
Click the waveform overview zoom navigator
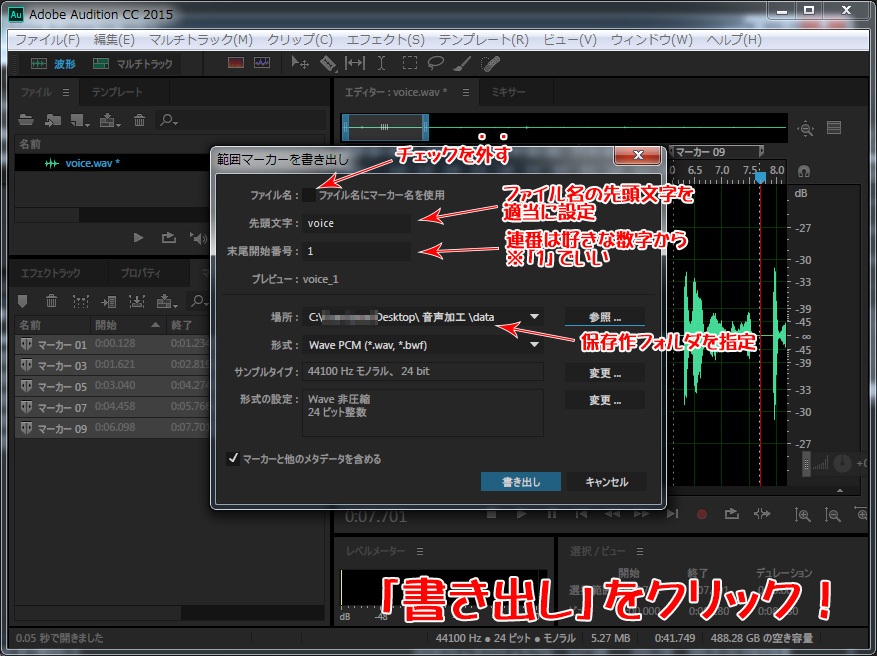click(385, 127)
